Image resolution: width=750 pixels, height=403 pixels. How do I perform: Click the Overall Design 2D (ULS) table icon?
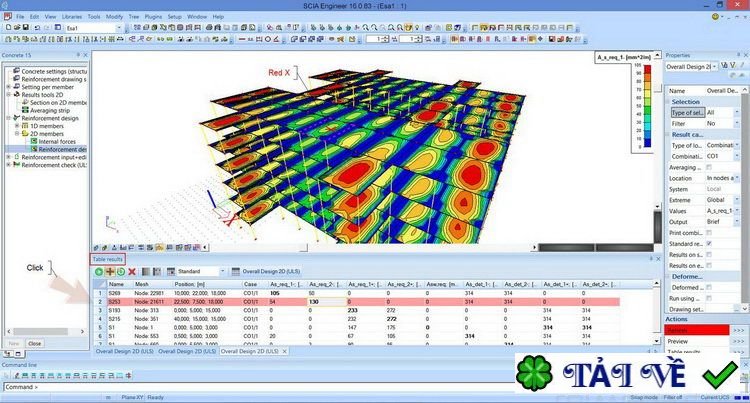235,272
